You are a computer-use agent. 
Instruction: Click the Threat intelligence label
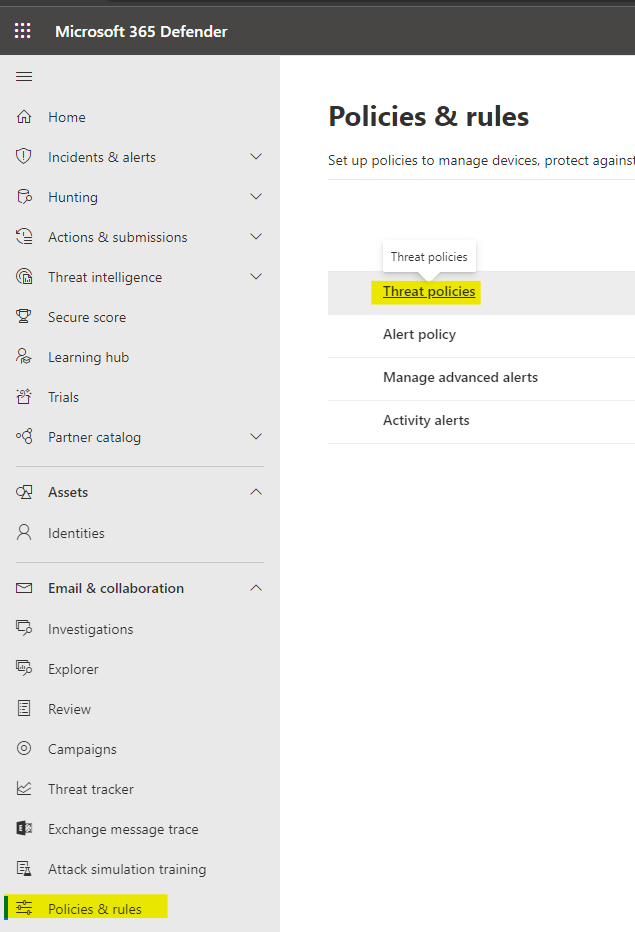[x=105, y=277]
